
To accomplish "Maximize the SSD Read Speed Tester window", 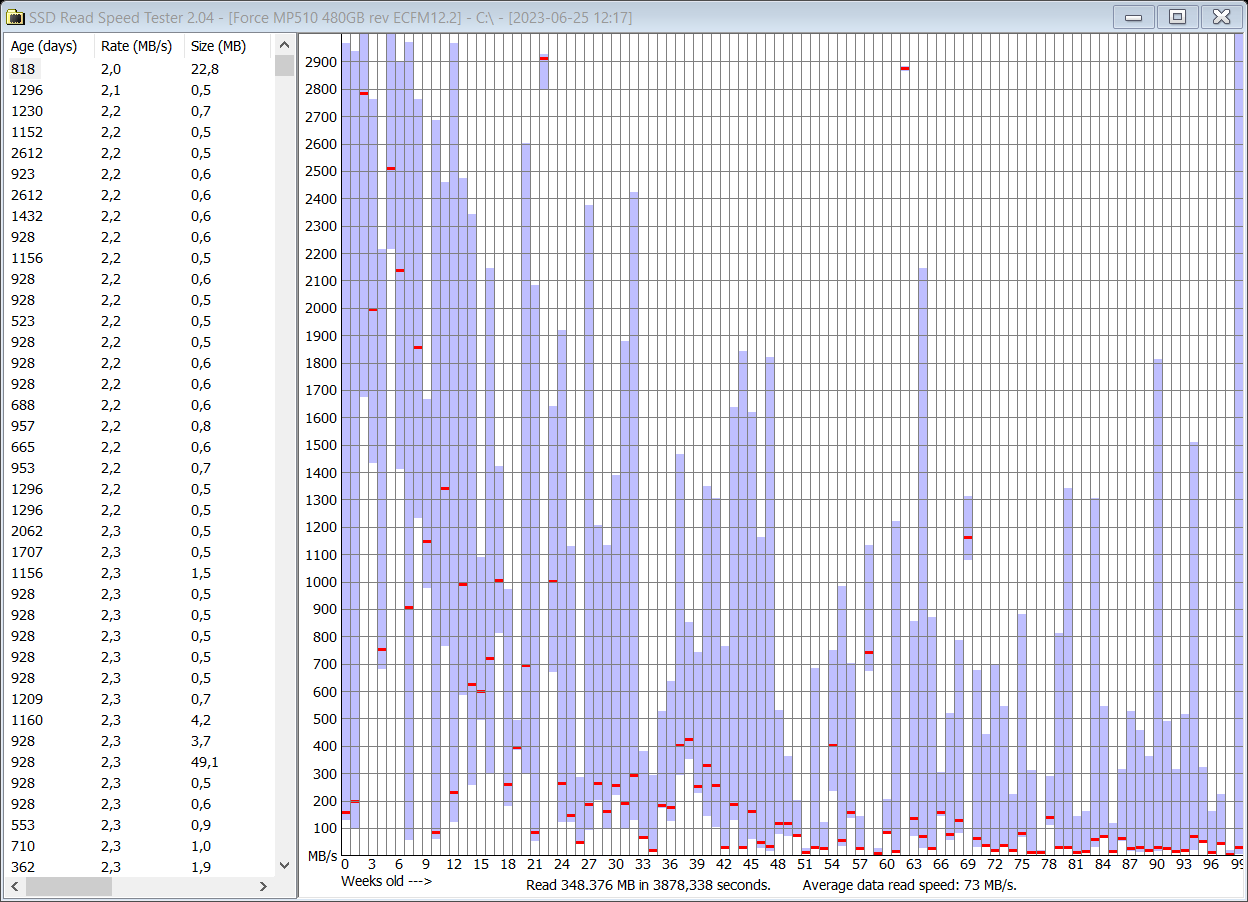I will 1177,16.
